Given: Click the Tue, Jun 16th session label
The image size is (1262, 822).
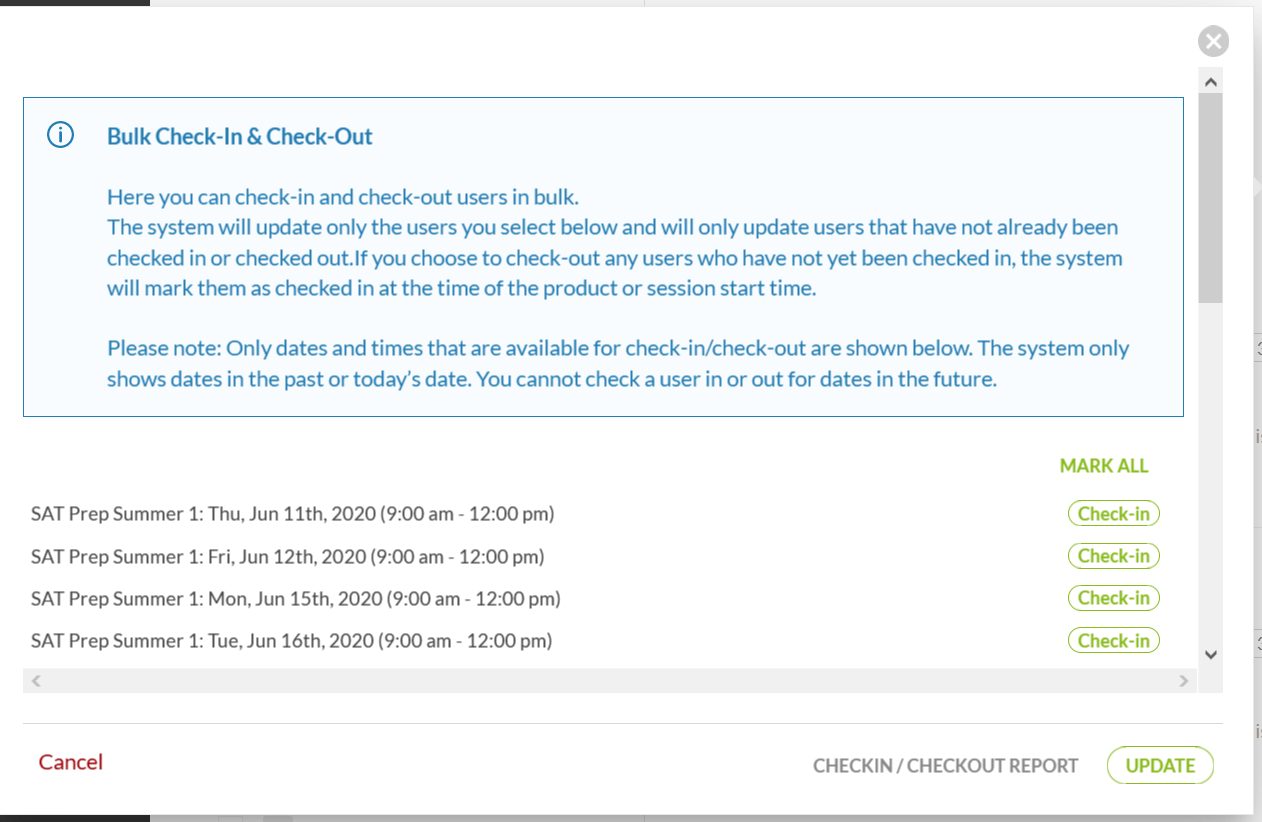Looking at the screenshot, I should point(290,640).
